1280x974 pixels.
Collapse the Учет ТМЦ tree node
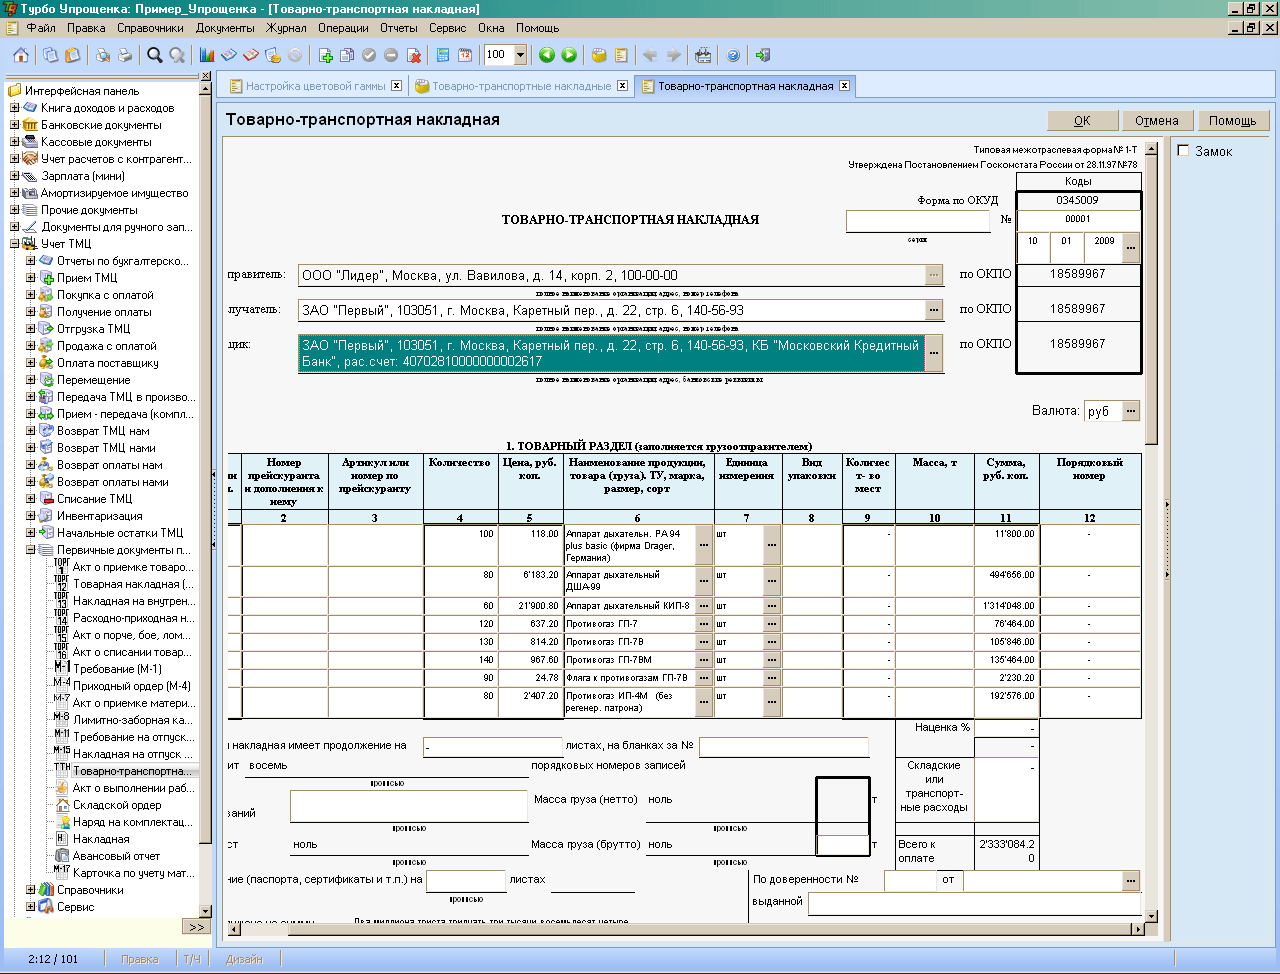14,244
